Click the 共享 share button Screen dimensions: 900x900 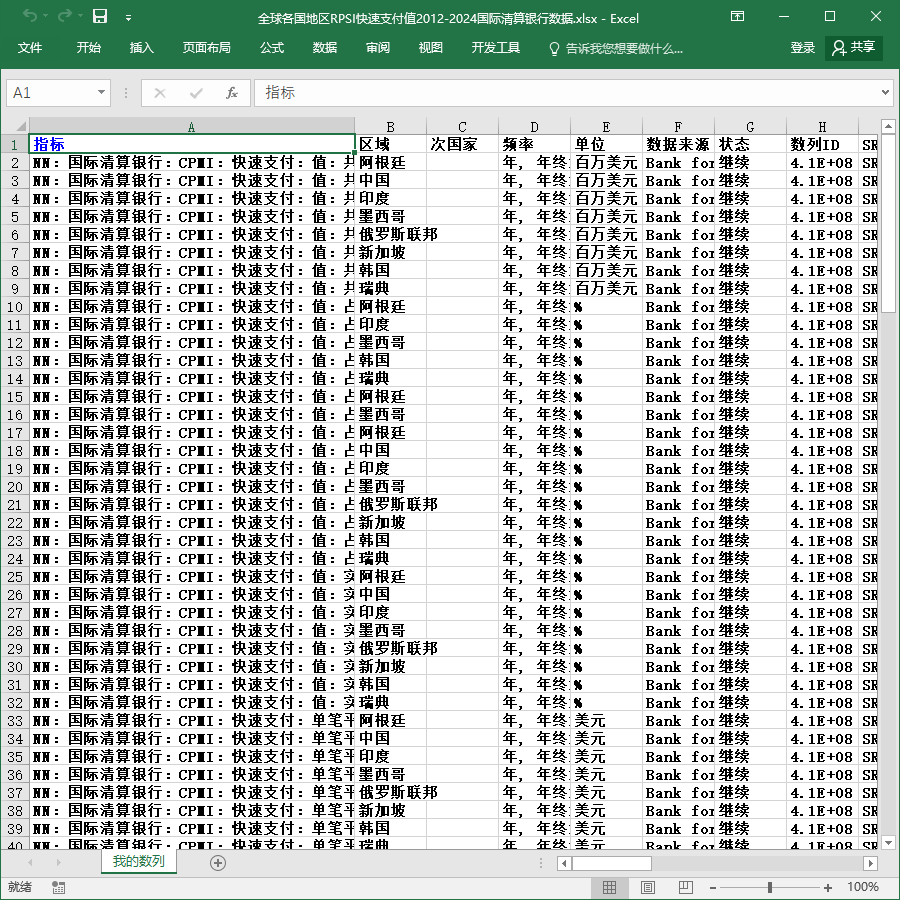tap(854, 48)
